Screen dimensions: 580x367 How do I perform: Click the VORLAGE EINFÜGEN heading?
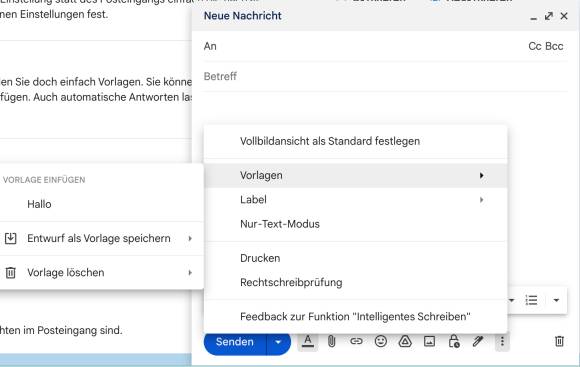[44, 180]
